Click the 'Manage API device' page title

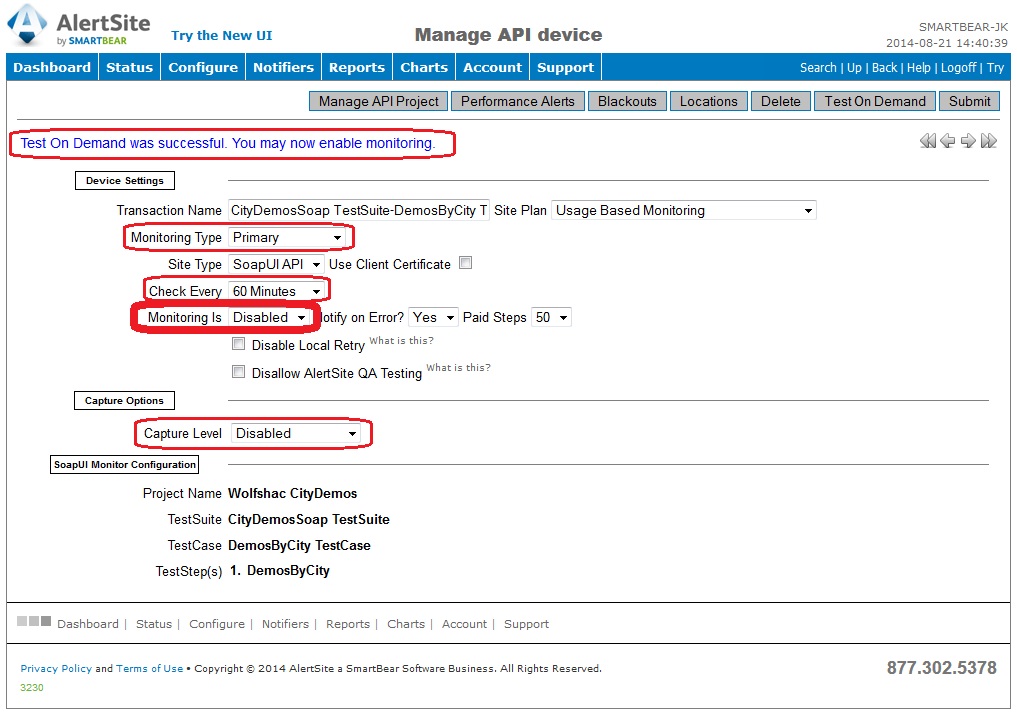tap(508, 34)
